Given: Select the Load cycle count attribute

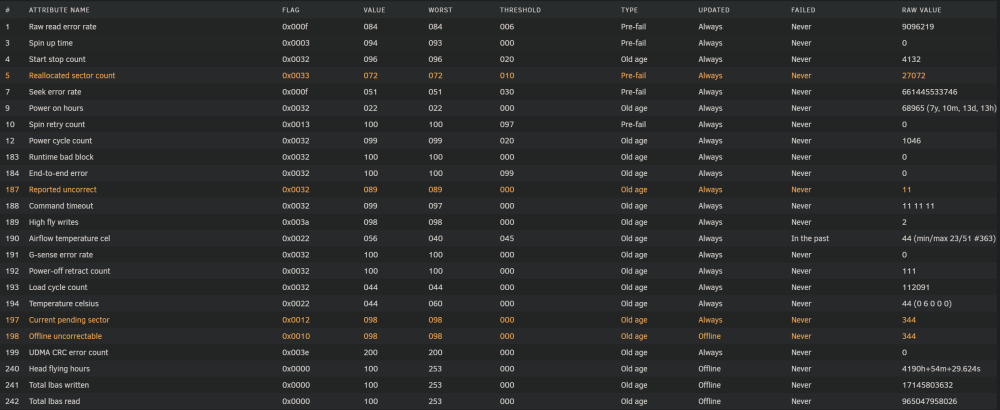Looking at the screenshot, I should pyautogui.click(x=59, y=287).
